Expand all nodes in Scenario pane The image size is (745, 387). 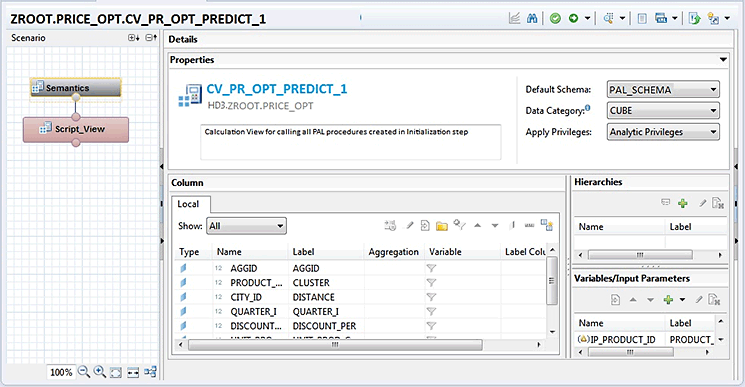click(134, 38)
